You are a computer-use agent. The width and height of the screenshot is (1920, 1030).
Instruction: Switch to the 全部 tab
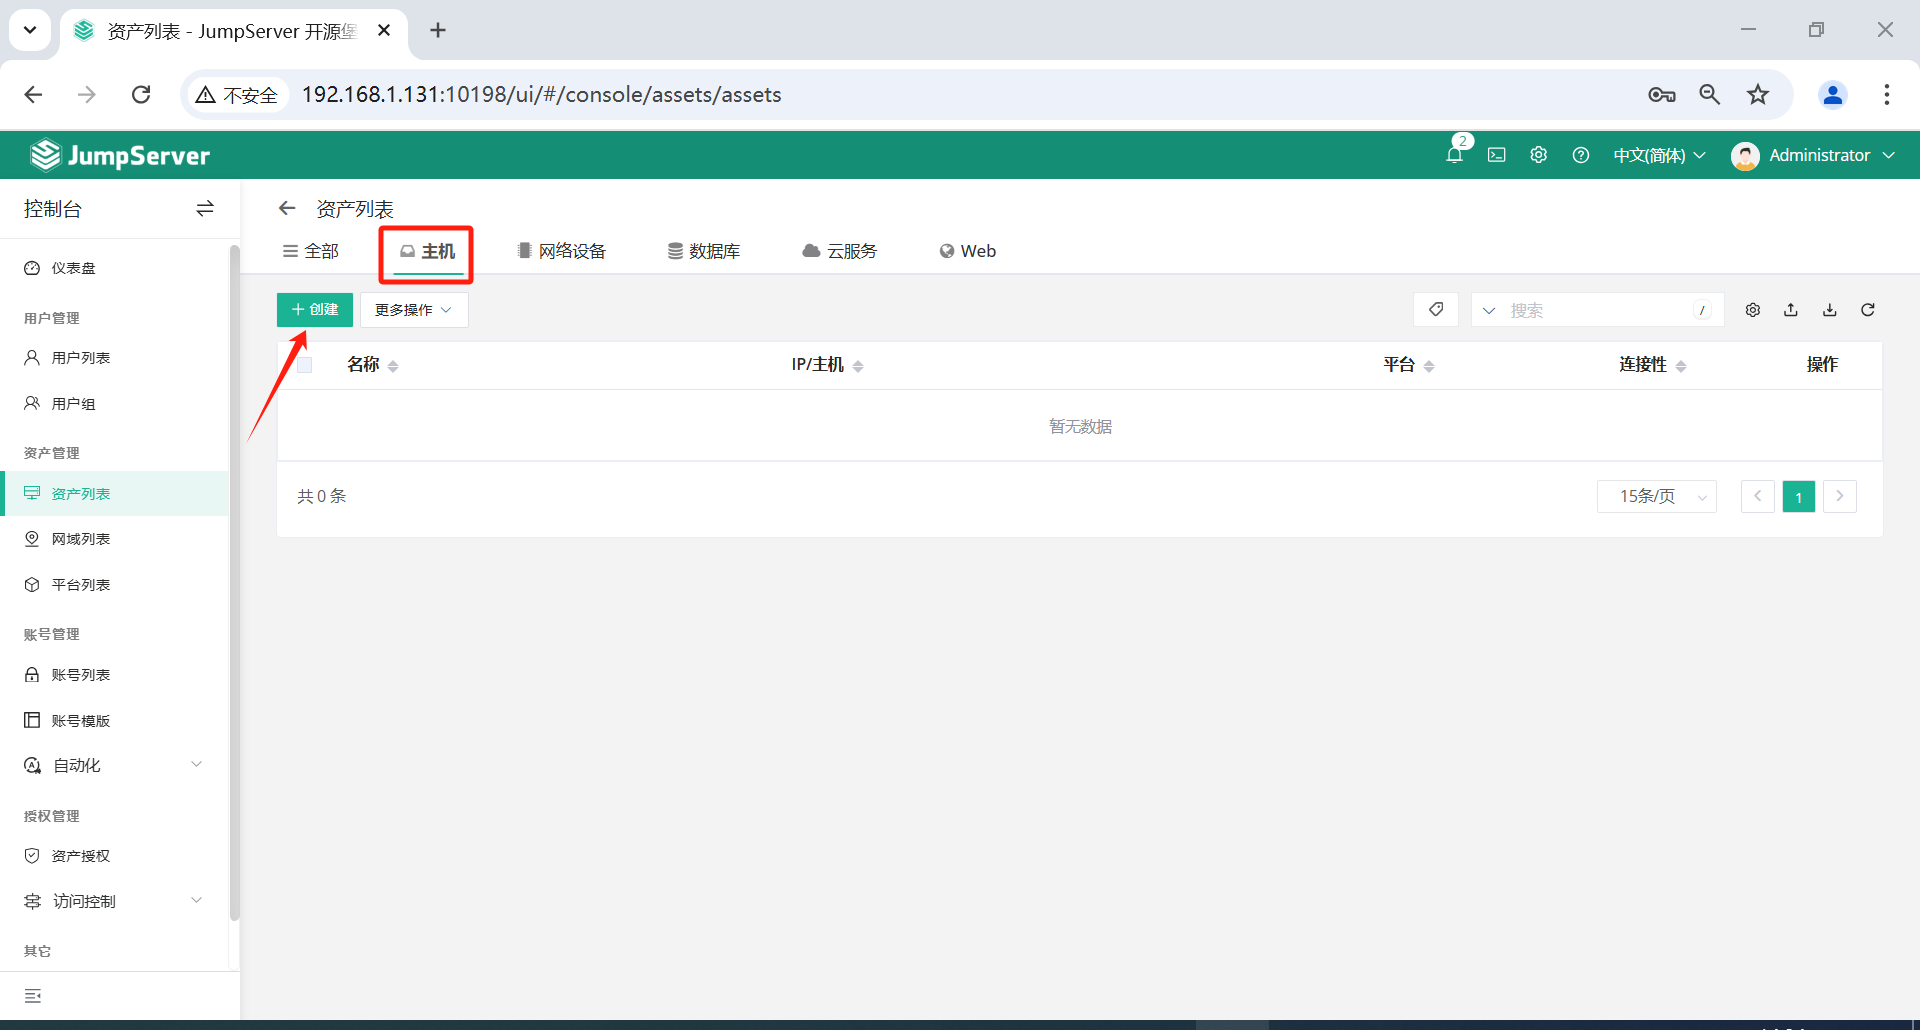pyautogui.click(x=311, y=251)
